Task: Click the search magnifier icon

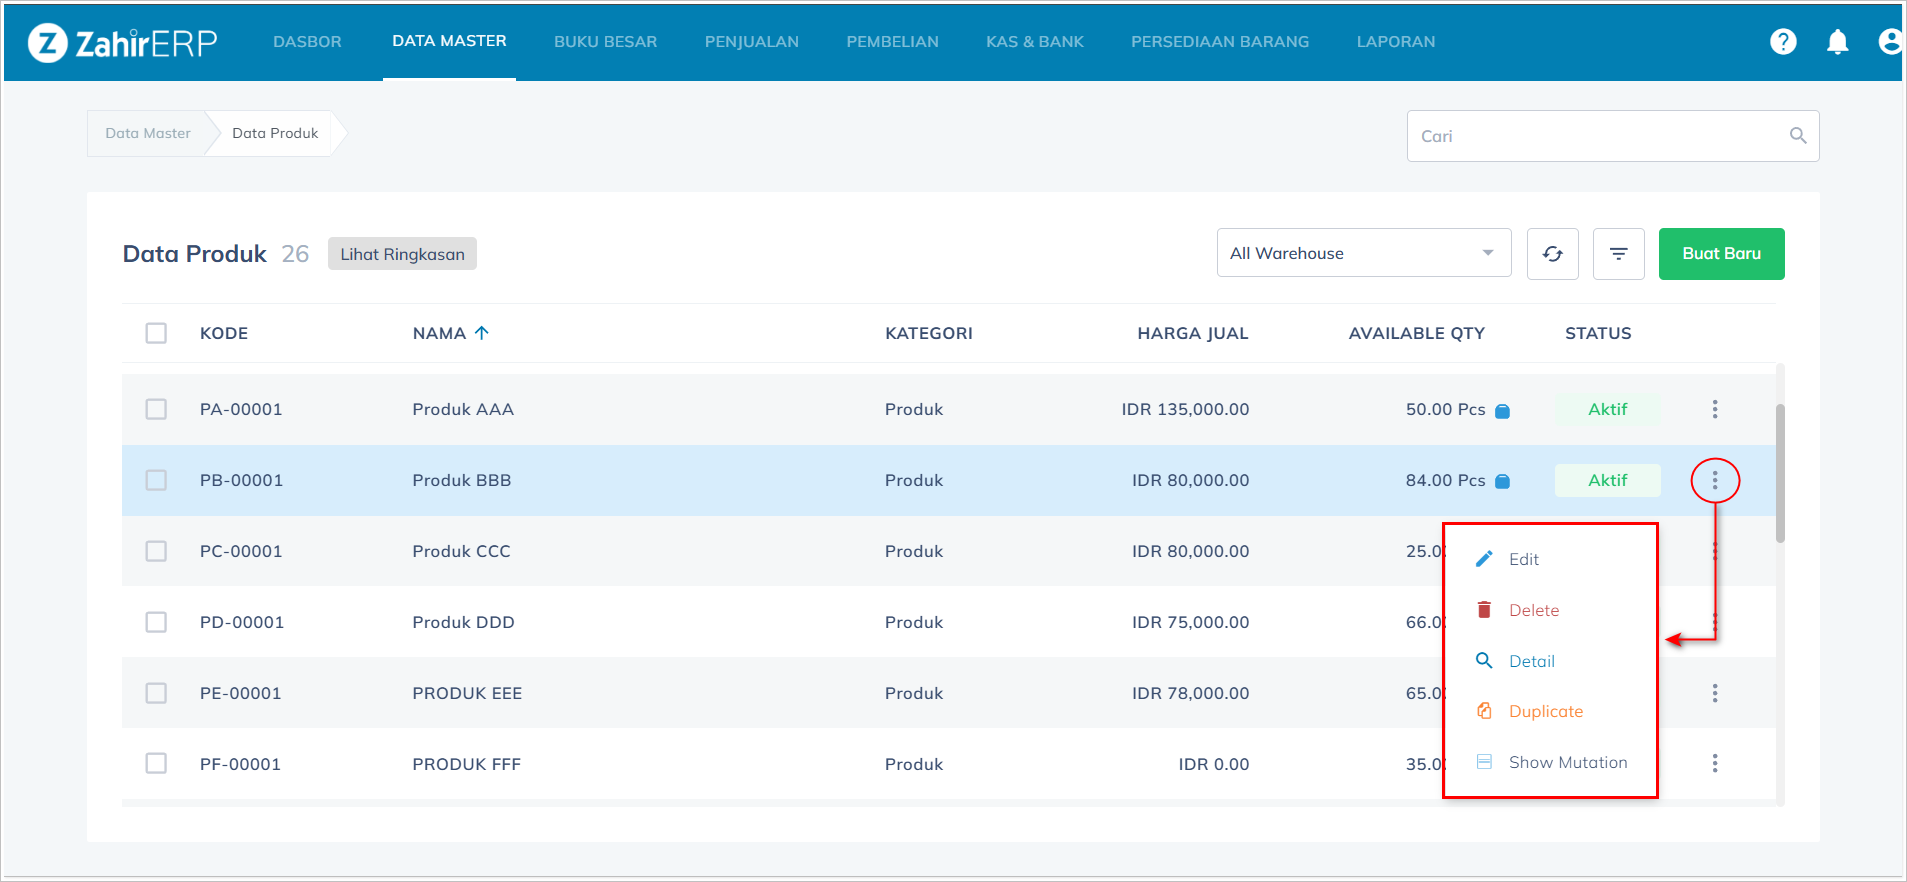Action: click(x=1797, y=136)
